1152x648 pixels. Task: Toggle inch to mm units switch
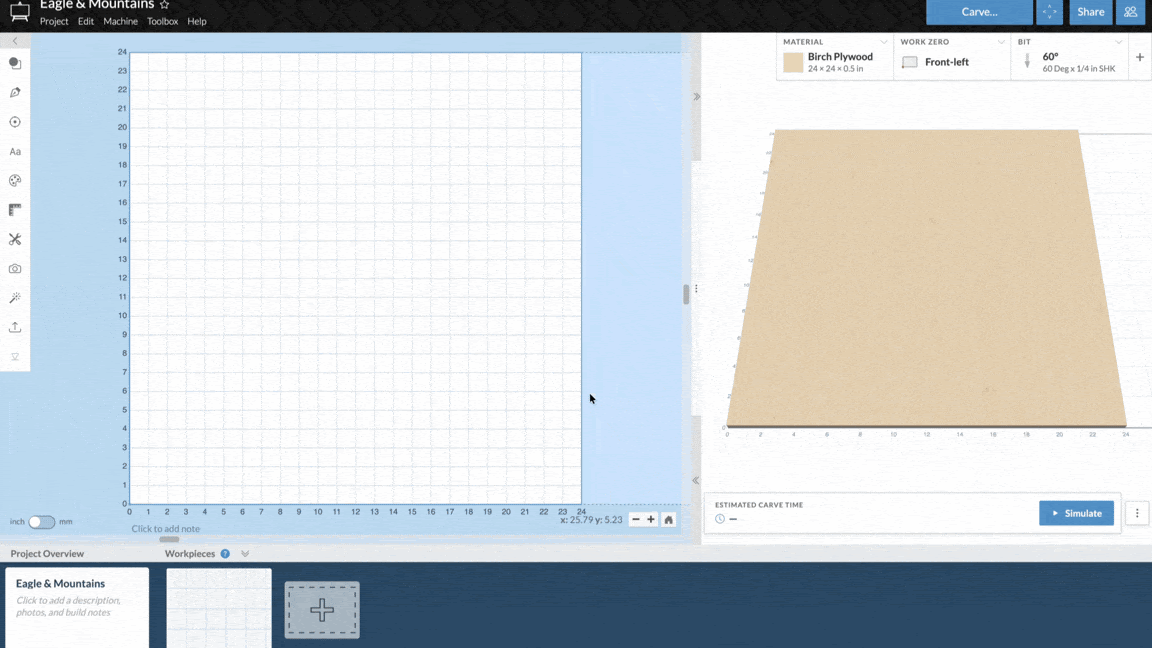42,522
